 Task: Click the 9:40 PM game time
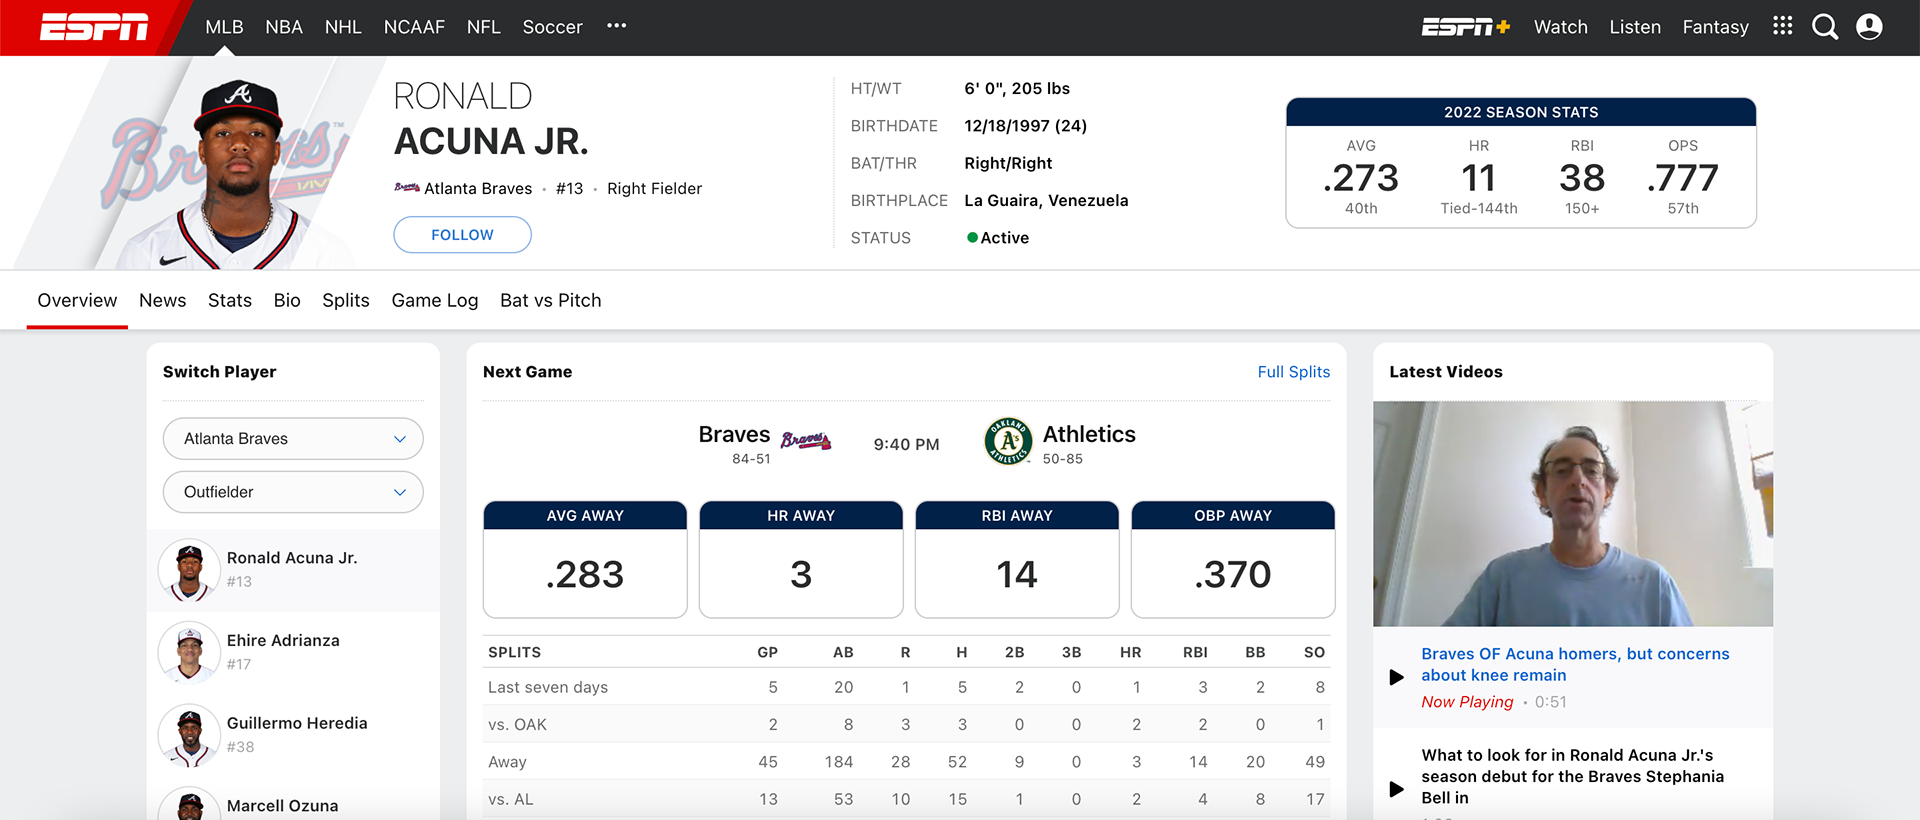[x=906, y=444]
